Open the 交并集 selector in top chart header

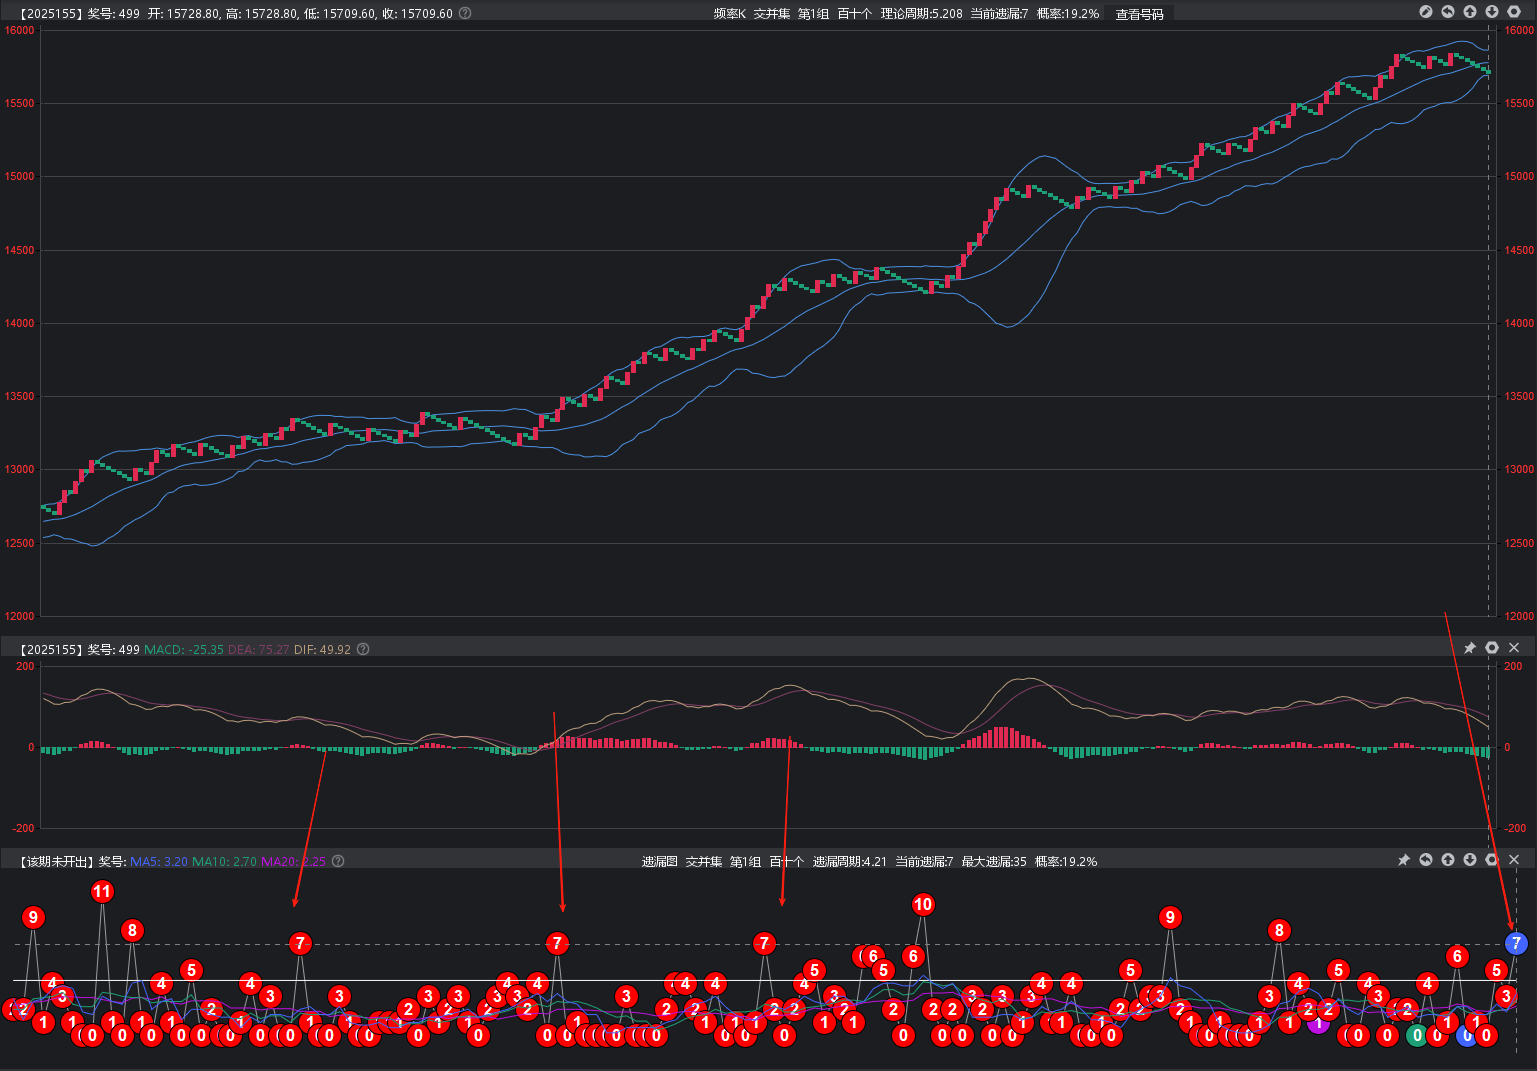coord(771,14)
